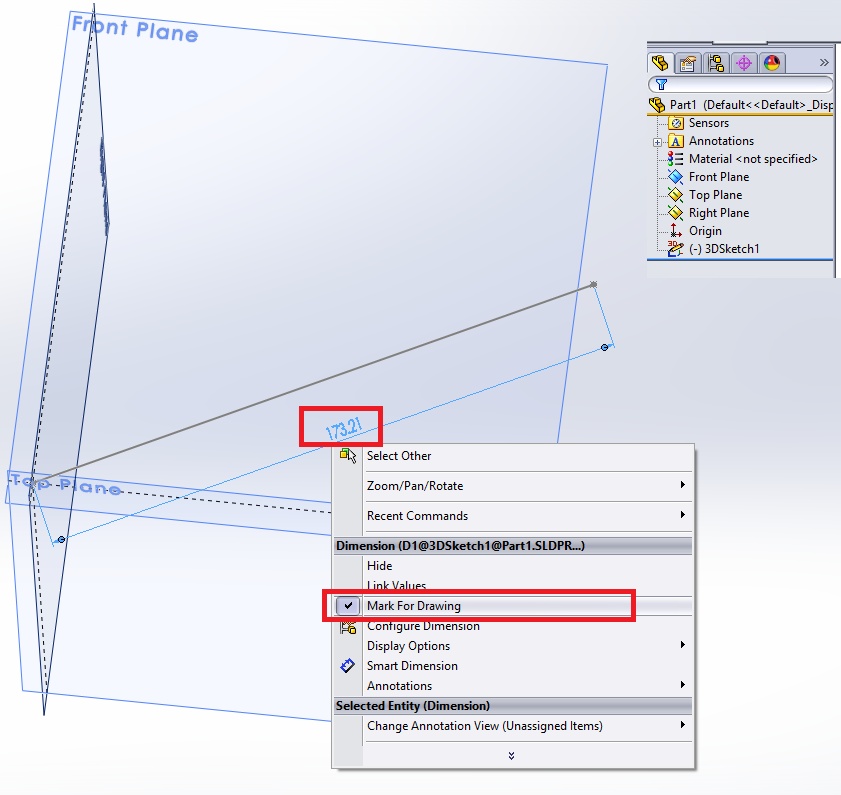Click the Front Plane icon in tree
Screen dimensions: 841x795
tap(675, 176)
